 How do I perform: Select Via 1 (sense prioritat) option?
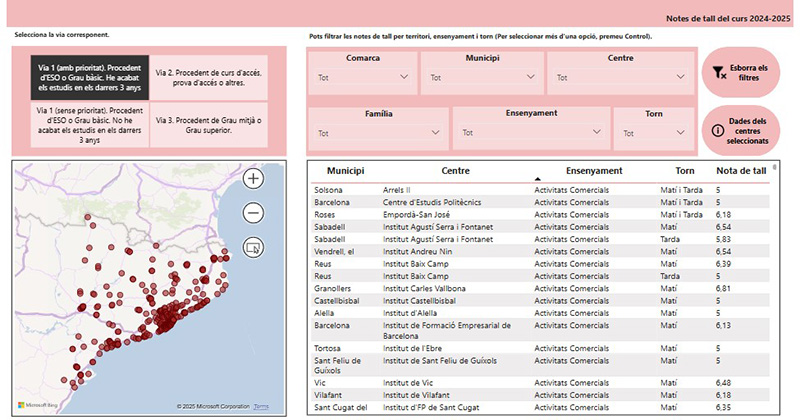[x=89, y=125]
